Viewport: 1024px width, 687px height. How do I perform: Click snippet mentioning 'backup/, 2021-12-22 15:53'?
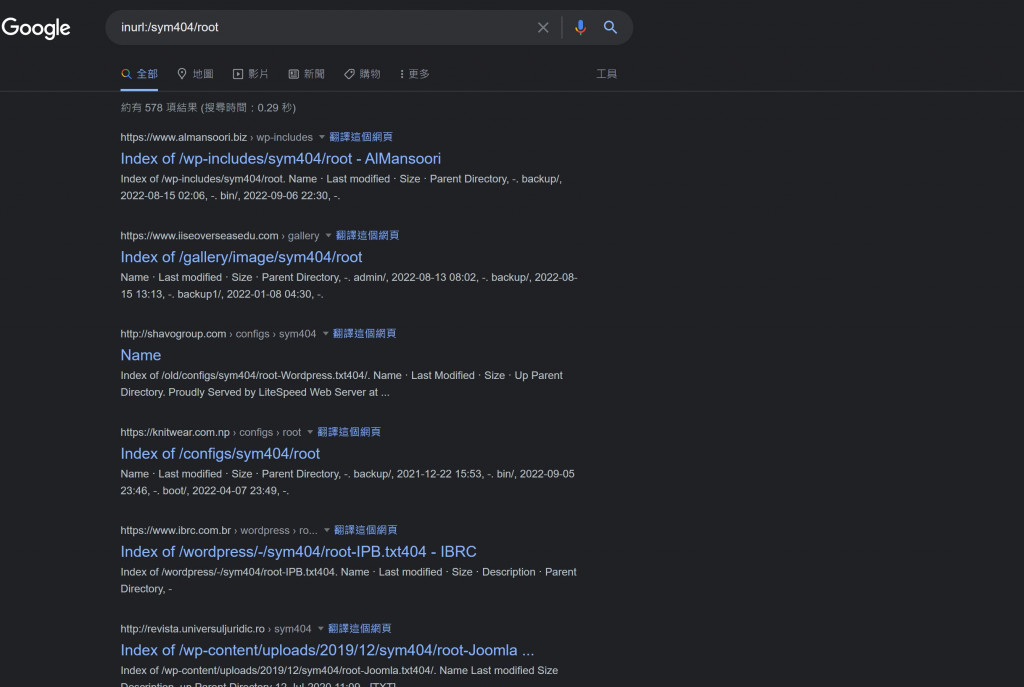(347, 483)
